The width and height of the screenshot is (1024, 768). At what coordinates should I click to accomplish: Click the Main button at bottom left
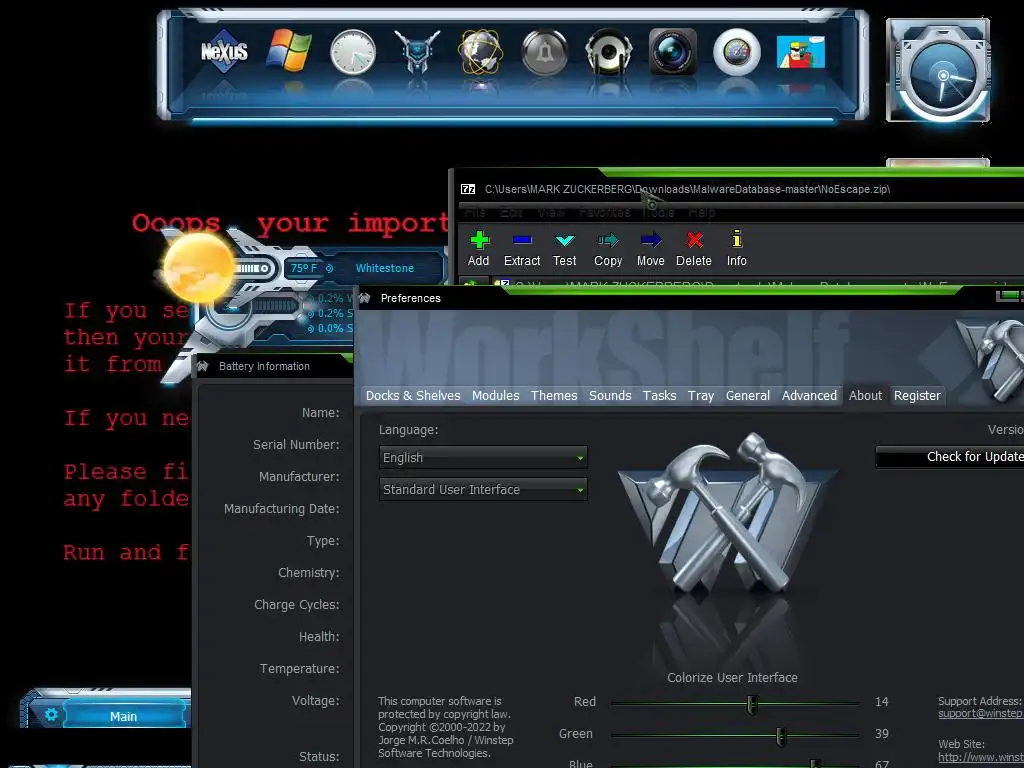123,716
